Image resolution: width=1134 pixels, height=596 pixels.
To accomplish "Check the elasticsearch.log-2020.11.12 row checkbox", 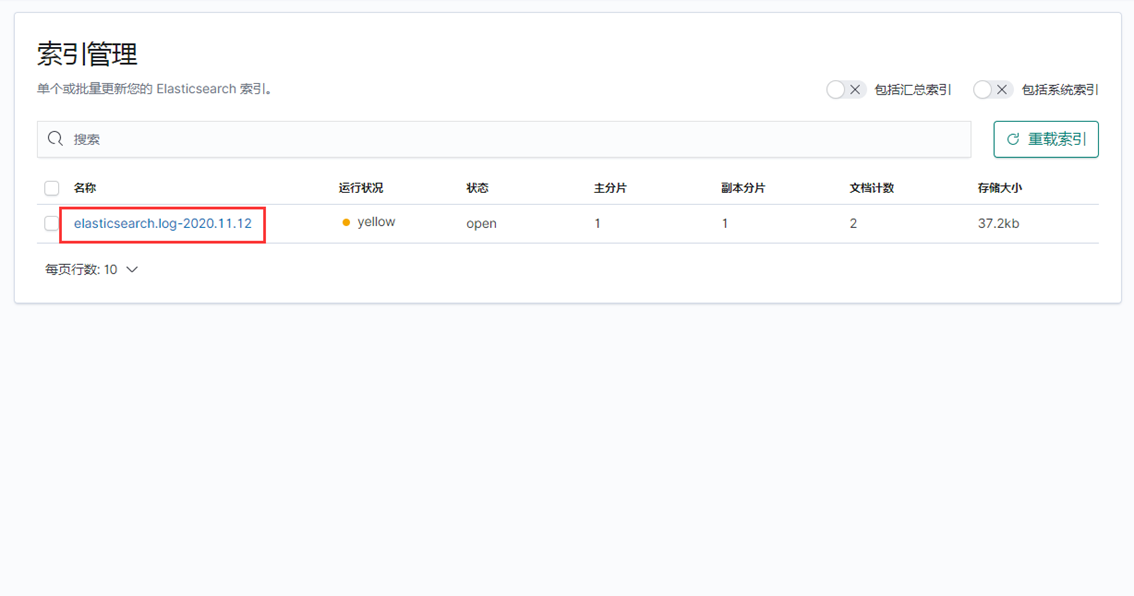I will point(51,224).
